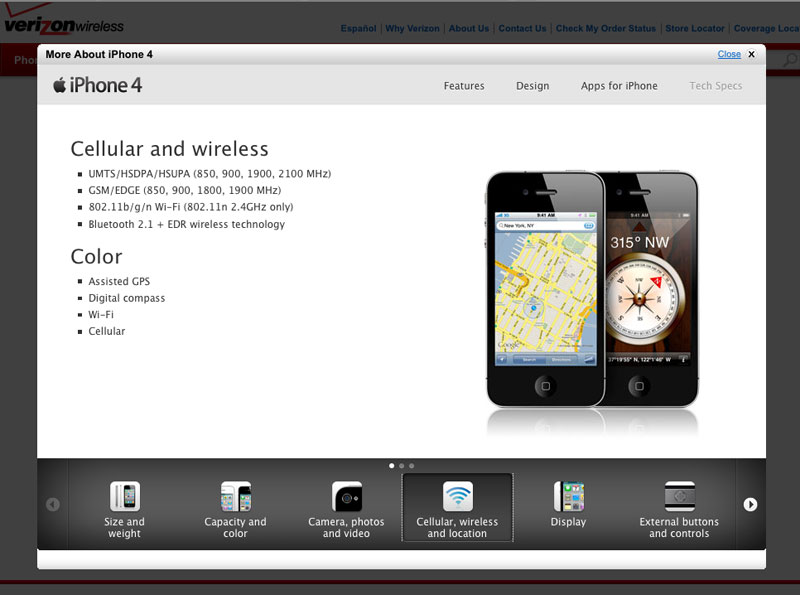The height and width of the screenshot is (595, 800).
Task: Click the Camera, photos and video icon
Action: tap(346, 495)
